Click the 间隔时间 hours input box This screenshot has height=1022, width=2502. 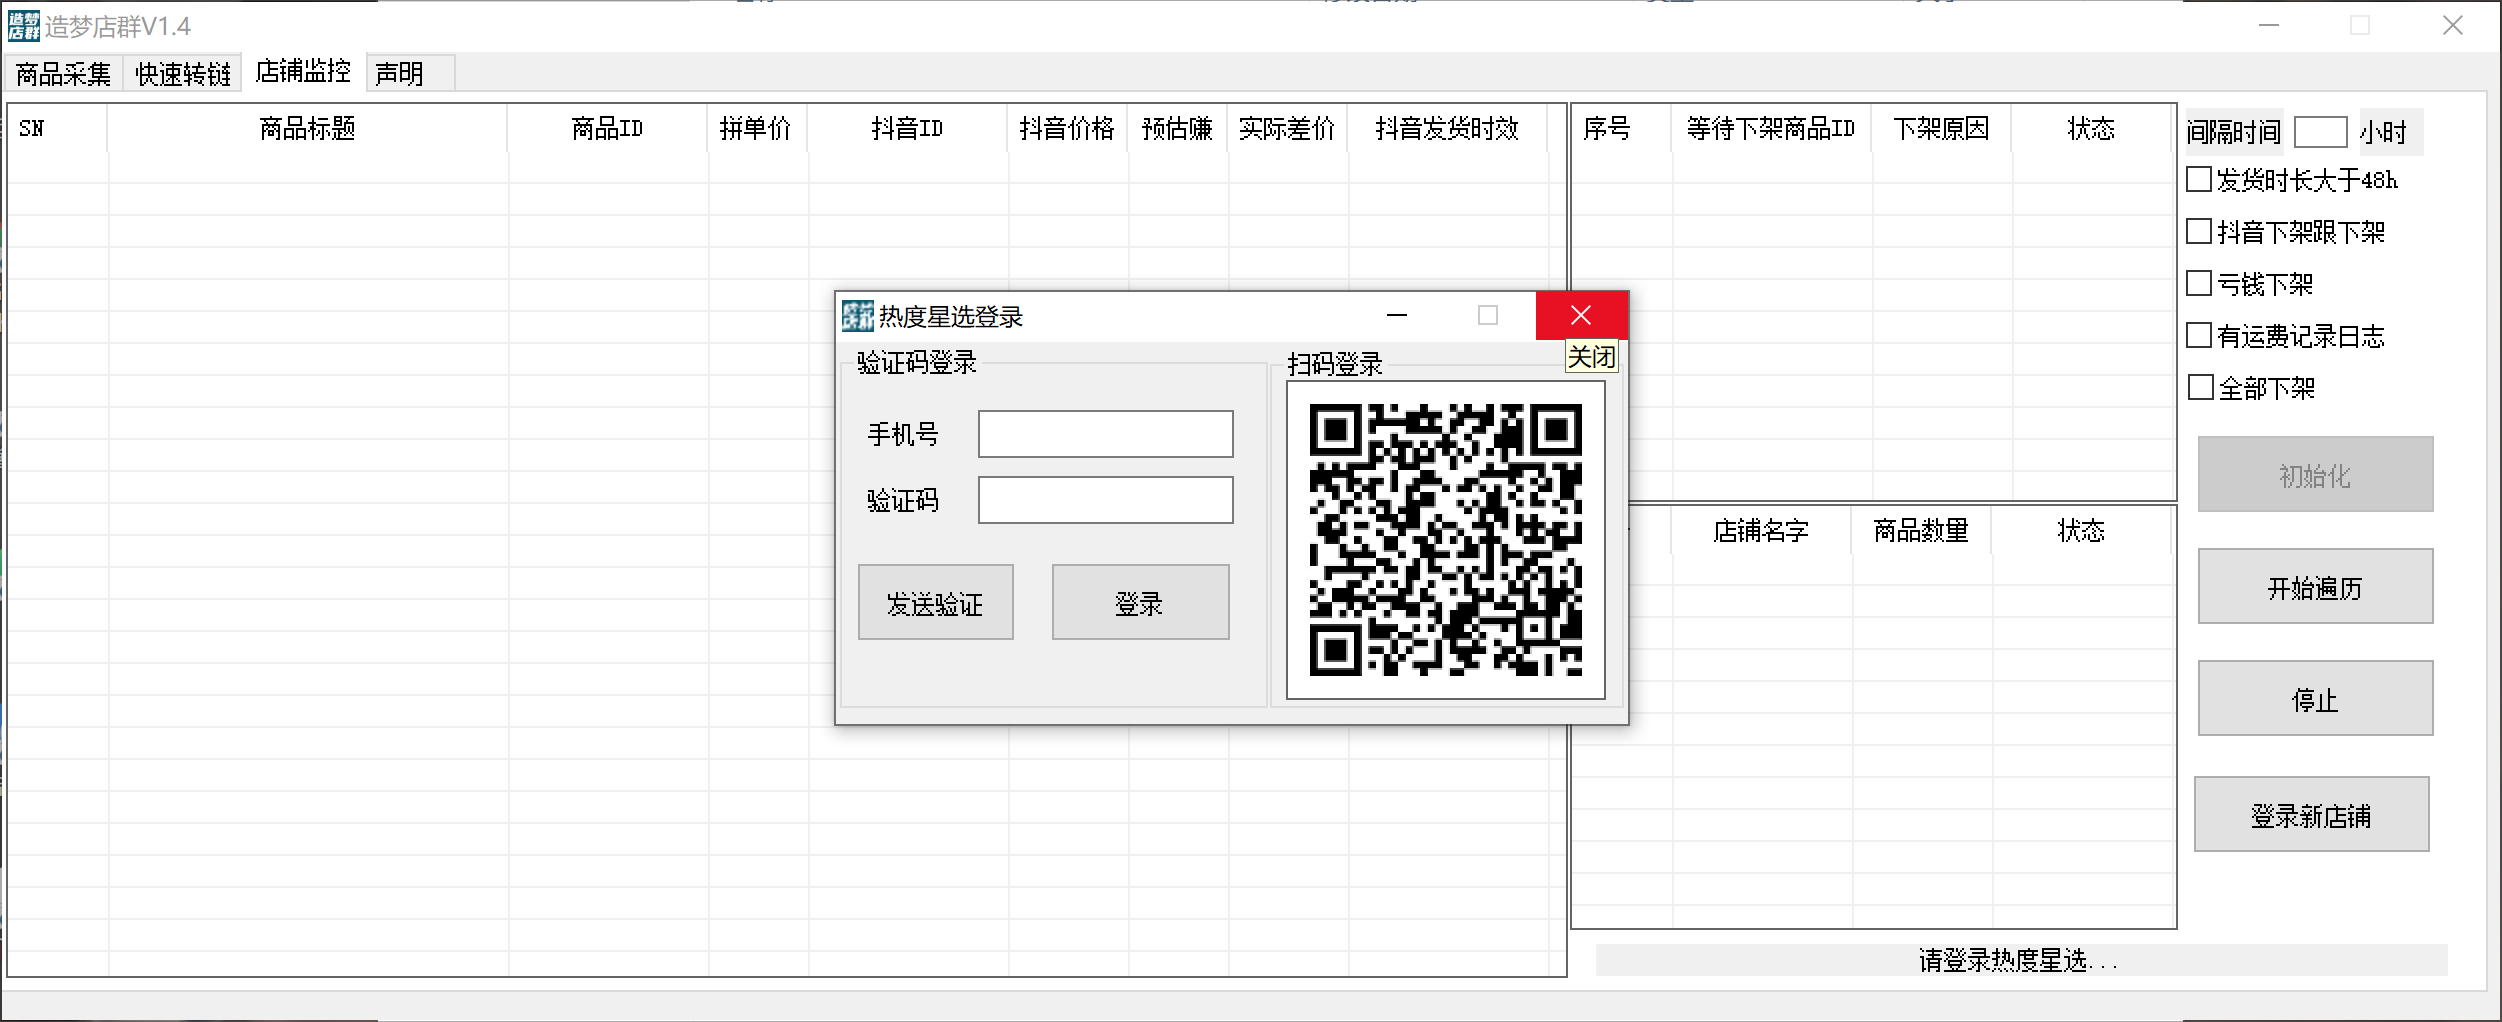2322,131
